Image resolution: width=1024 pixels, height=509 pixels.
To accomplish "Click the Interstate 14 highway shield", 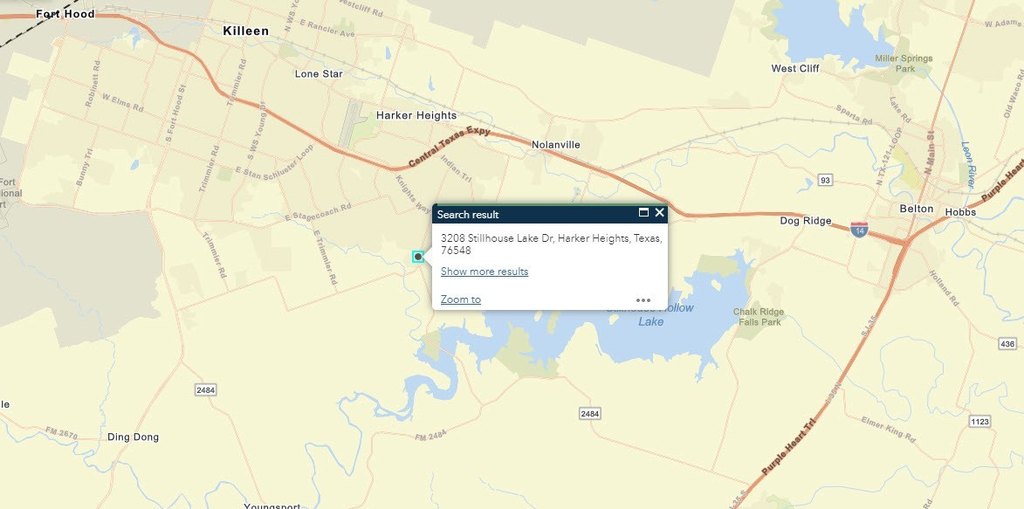I will click(x=859, y=229).
